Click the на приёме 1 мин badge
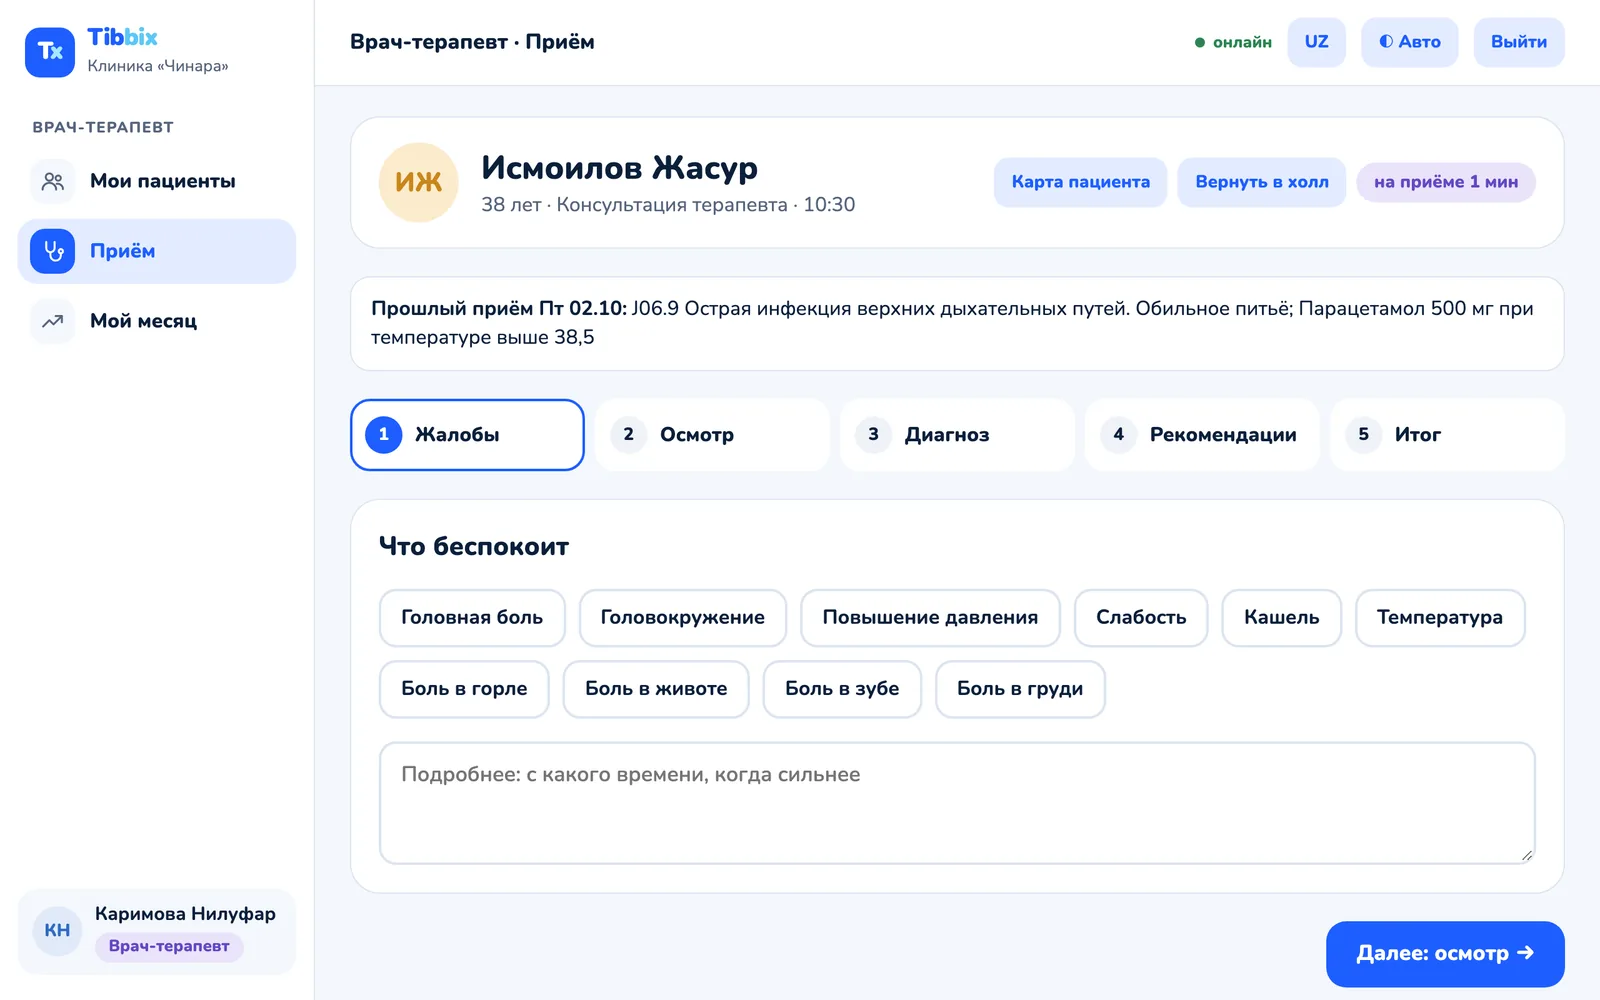Image resolution: width=1600 pixels, height=1000 pixels. click(1445, 182)
